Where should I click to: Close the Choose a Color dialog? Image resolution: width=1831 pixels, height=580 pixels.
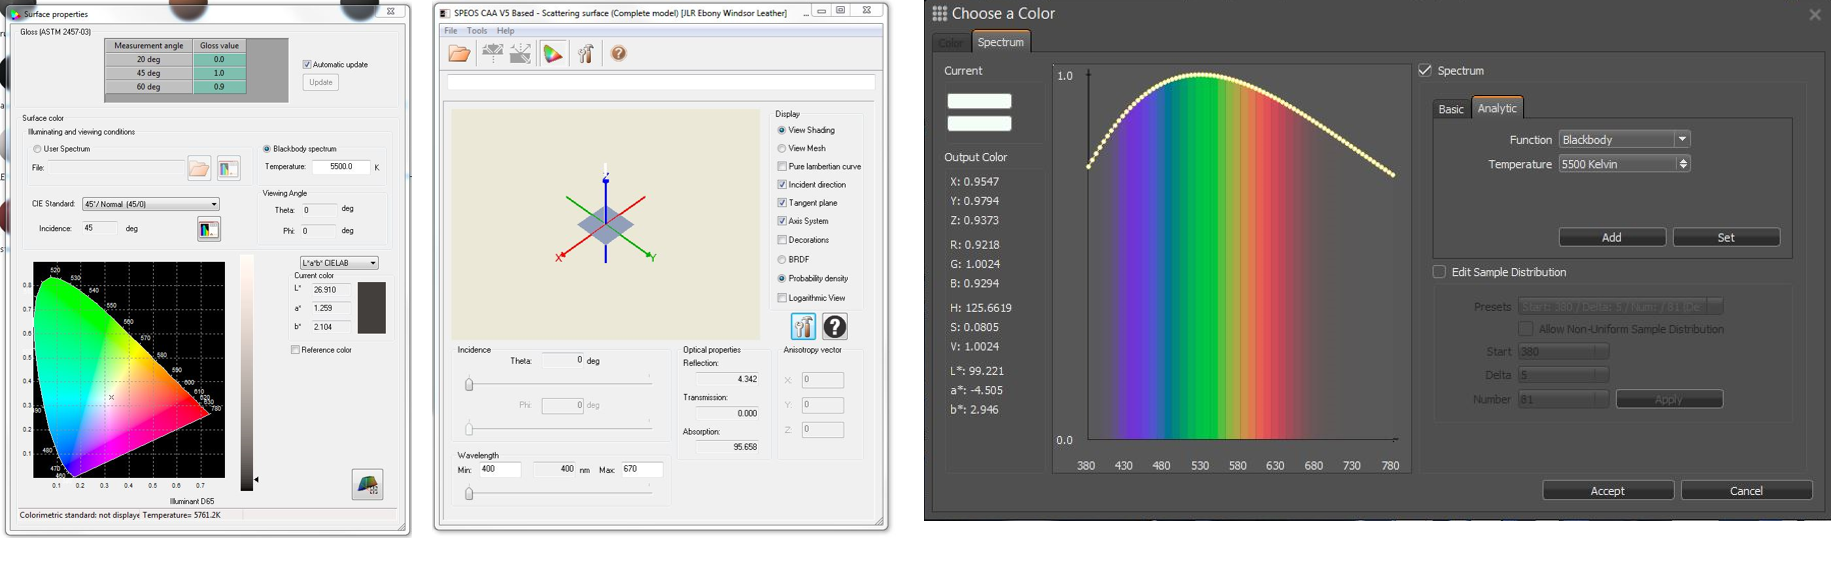tap(1815, 14)
